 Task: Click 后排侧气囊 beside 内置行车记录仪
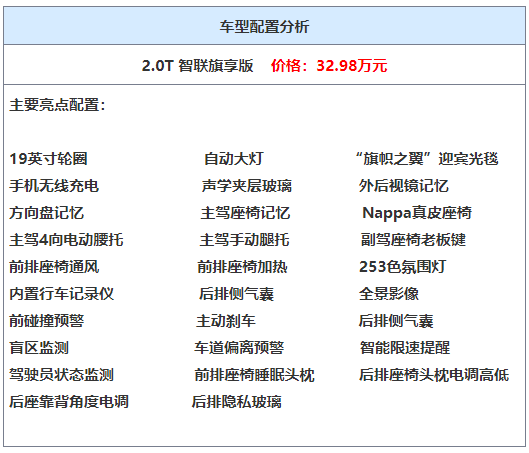[236, 294]
